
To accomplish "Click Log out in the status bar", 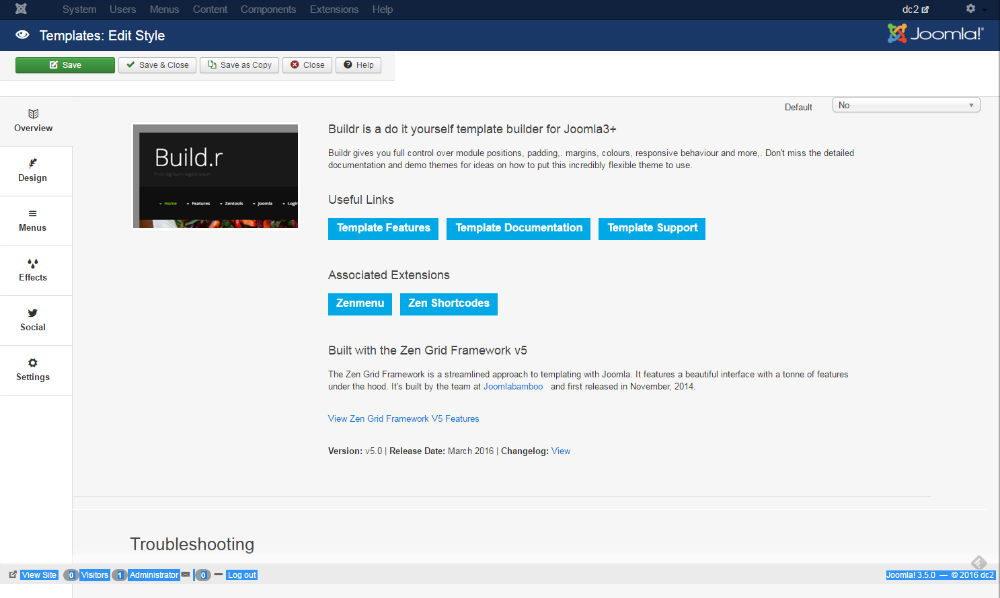I will pos(242,575).
